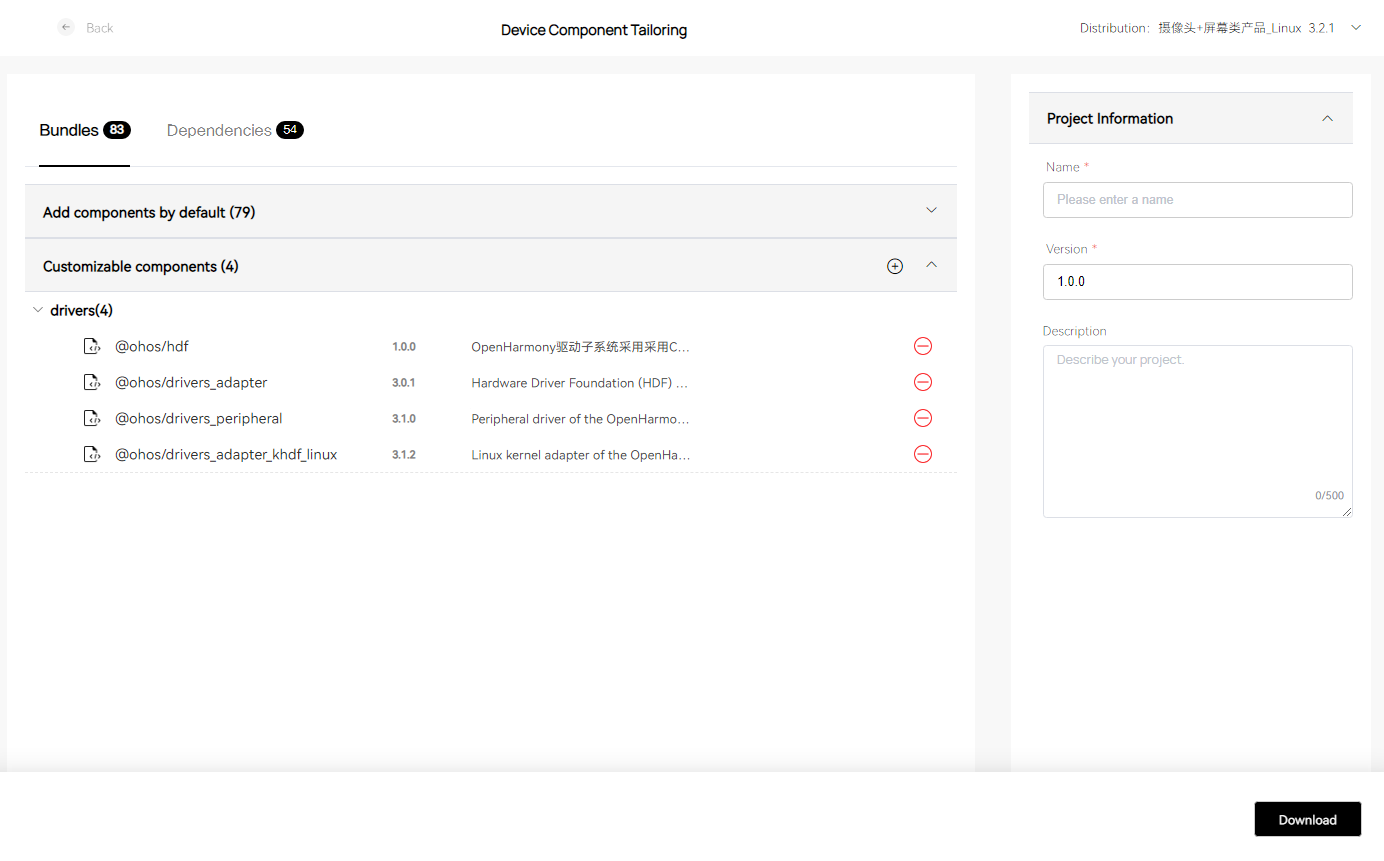Open the Distribution dropdown
Viewport: 1384px width, 861px height.
(1356, 28)
